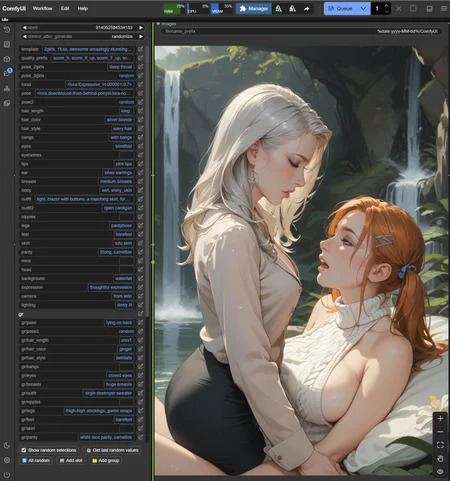Open the Manager panel
Screen dimensions: 450x481
click(254, 9)
